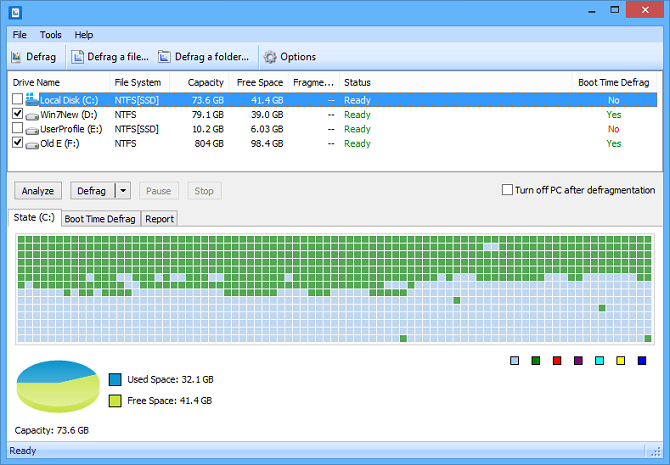The height and width of the screenshot is (465, 670).
Task: Click the Local Disk (C:) drive icon
Action: tap(31, 100)
